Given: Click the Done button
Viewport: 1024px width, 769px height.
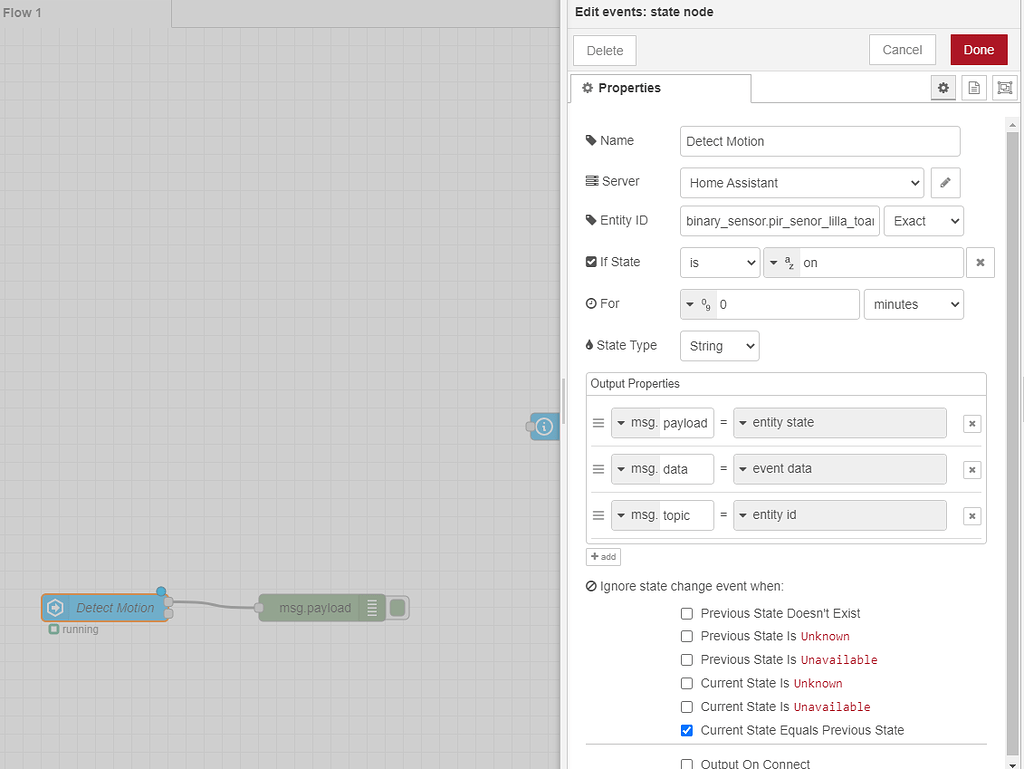Looking at the screenshot, I should click(978, 49).
